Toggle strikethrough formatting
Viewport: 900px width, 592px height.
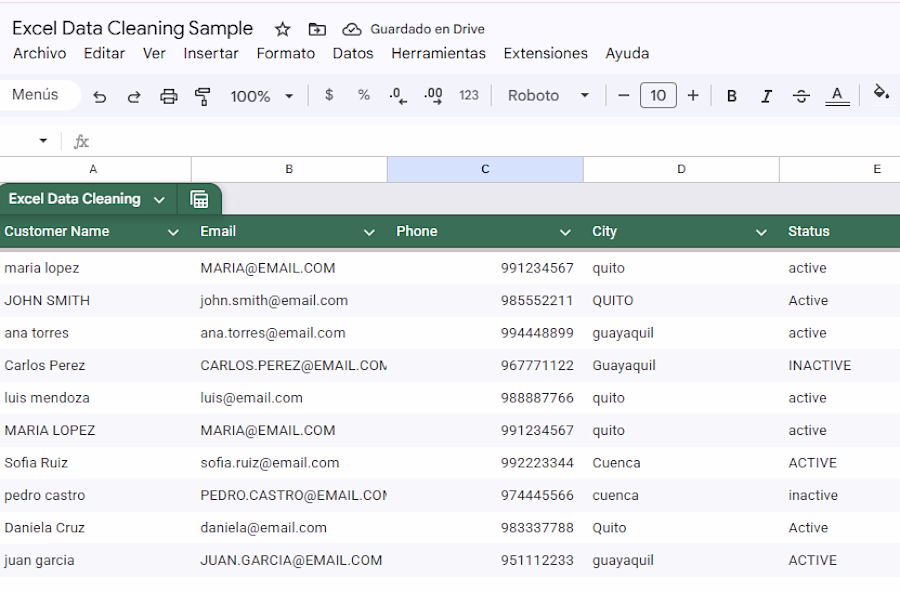[x=801, y=96]
